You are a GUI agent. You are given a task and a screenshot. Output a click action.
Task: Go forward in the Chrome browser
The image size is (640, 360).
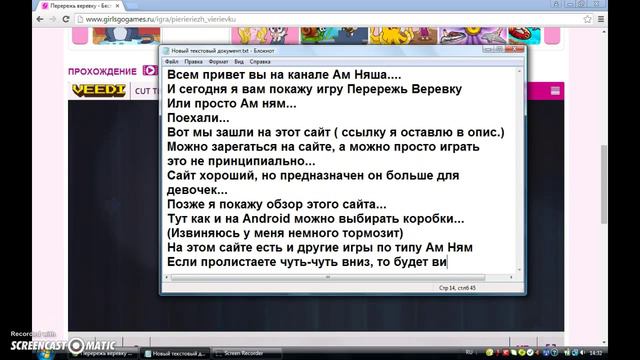click(53, 19)
